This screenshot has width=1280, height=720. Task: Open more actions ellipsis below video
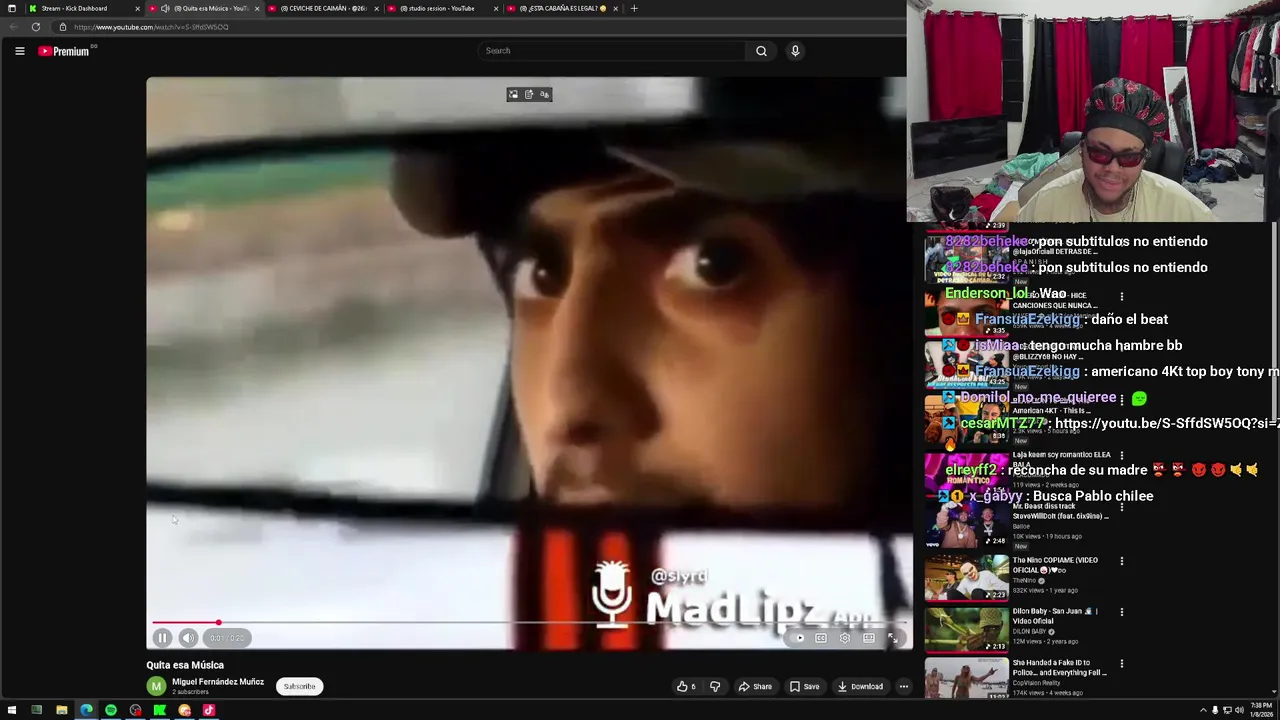[x=903, y=687]
